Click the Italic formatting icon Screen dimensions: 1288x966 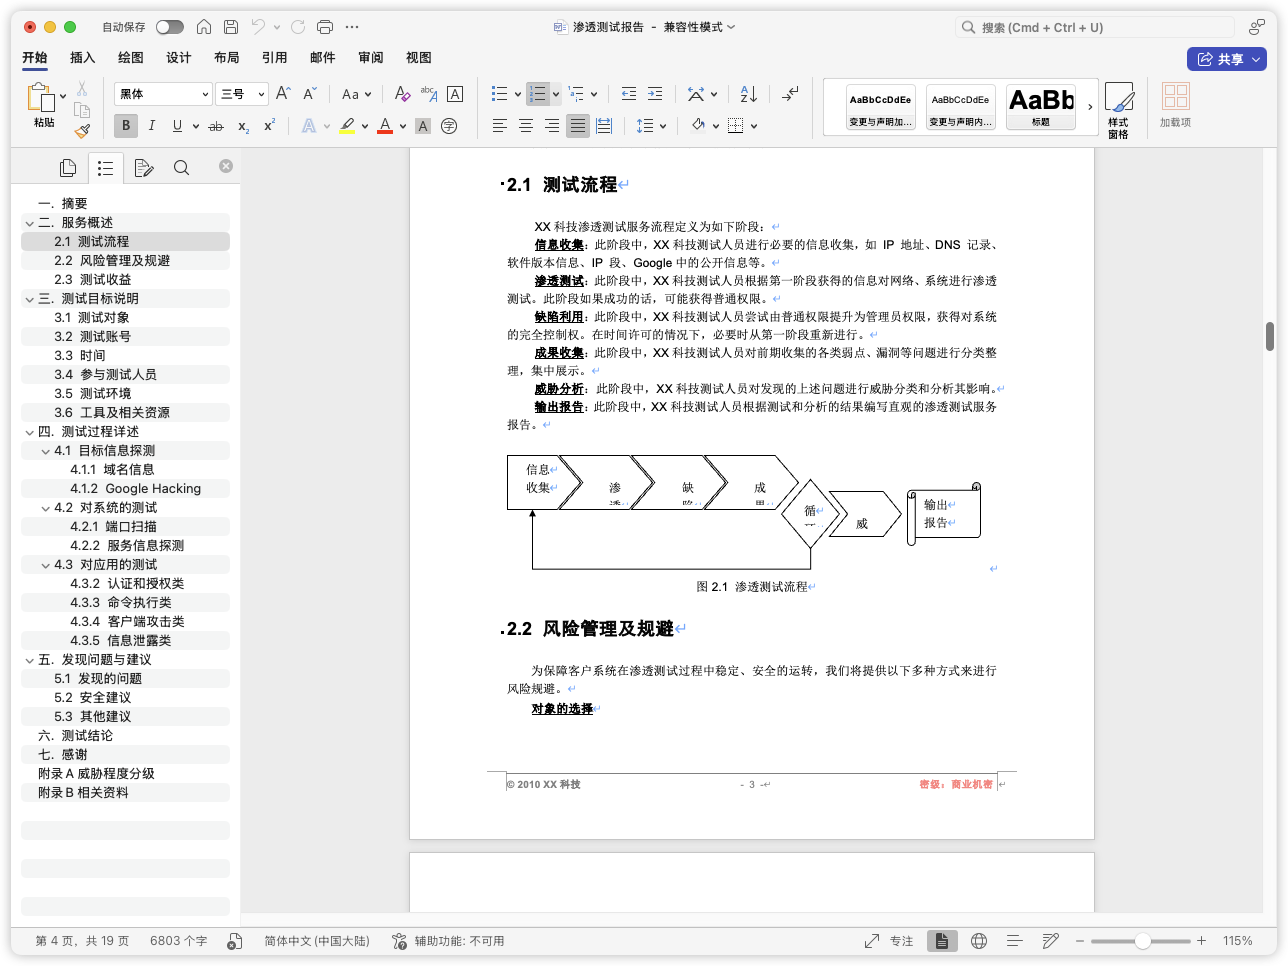click(152, 126)
